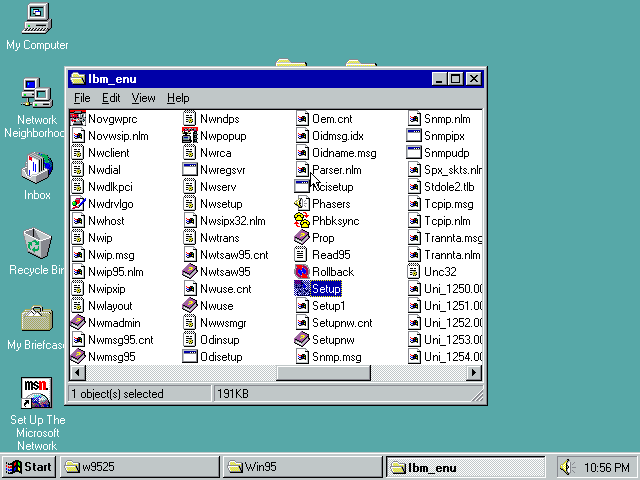Click the scrollbar left arrow

[x=78, y=373]
